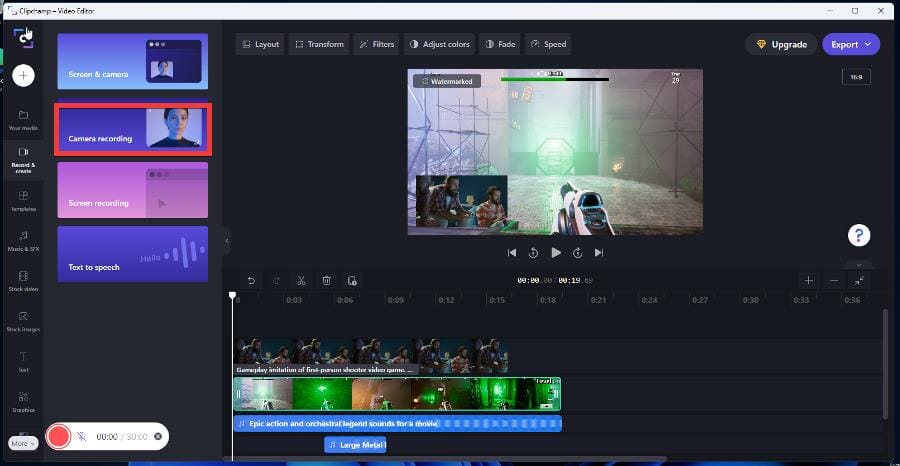This screenshot has width=900, height=466.
Task: Open the Your media tab
Action: point(23,120)
